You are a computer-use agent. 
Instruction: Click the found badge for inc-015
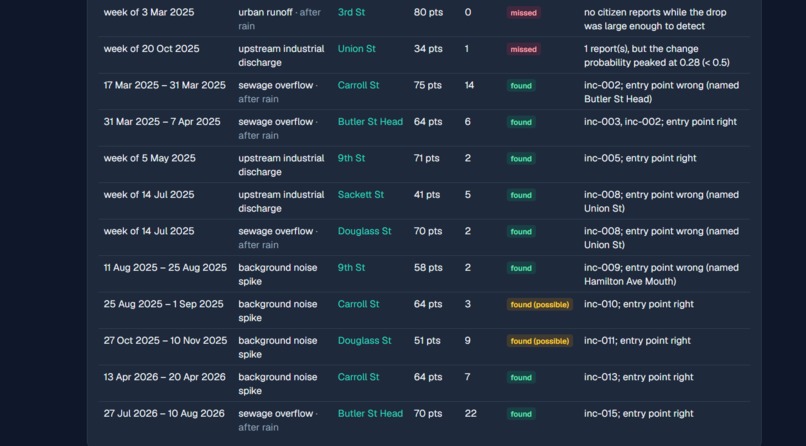(521, 414)
